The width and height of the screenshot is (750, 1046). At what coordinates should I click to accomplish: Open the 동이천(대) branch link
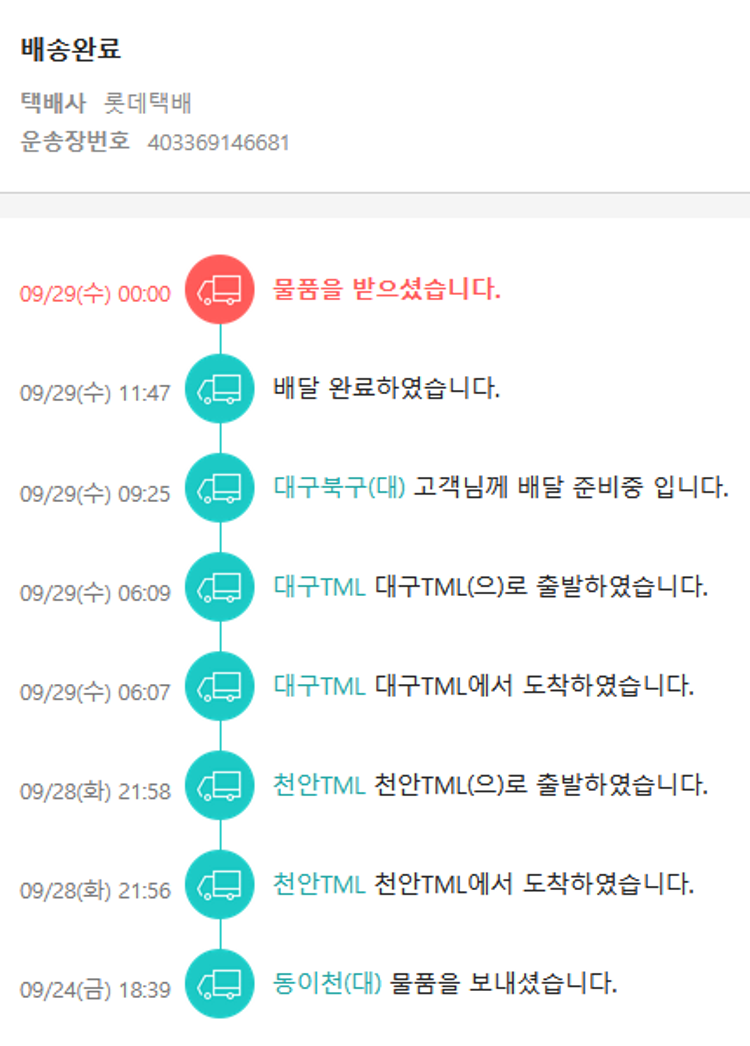[x=328, y=983]
